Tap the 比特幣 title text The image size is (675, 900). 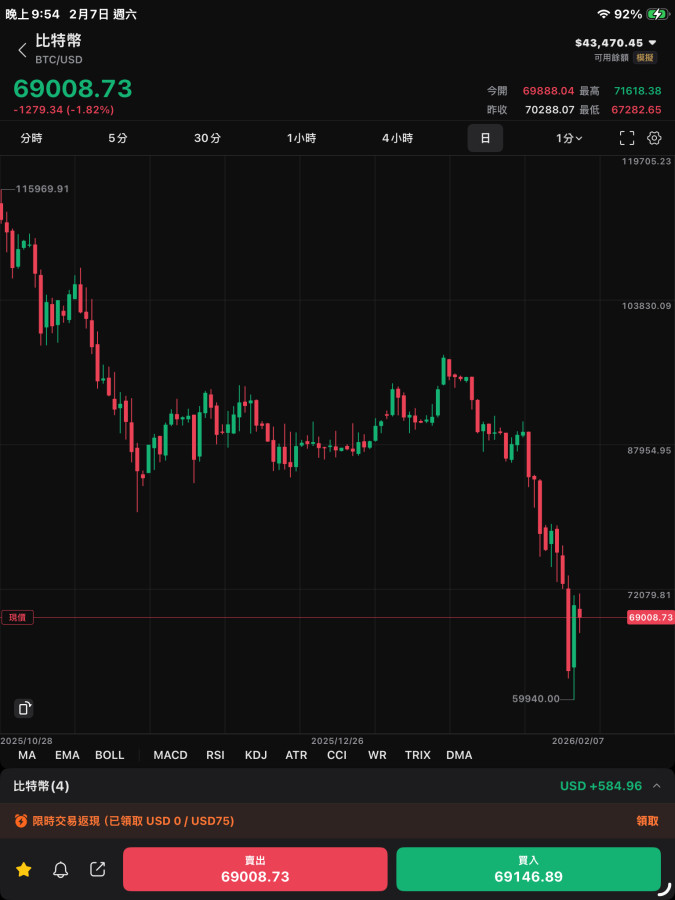pos(59,41)
